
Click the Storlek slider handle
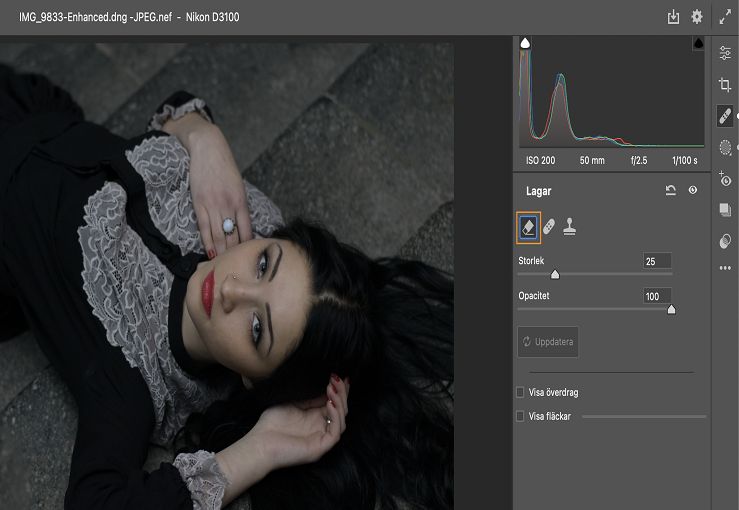pos(555,274)
